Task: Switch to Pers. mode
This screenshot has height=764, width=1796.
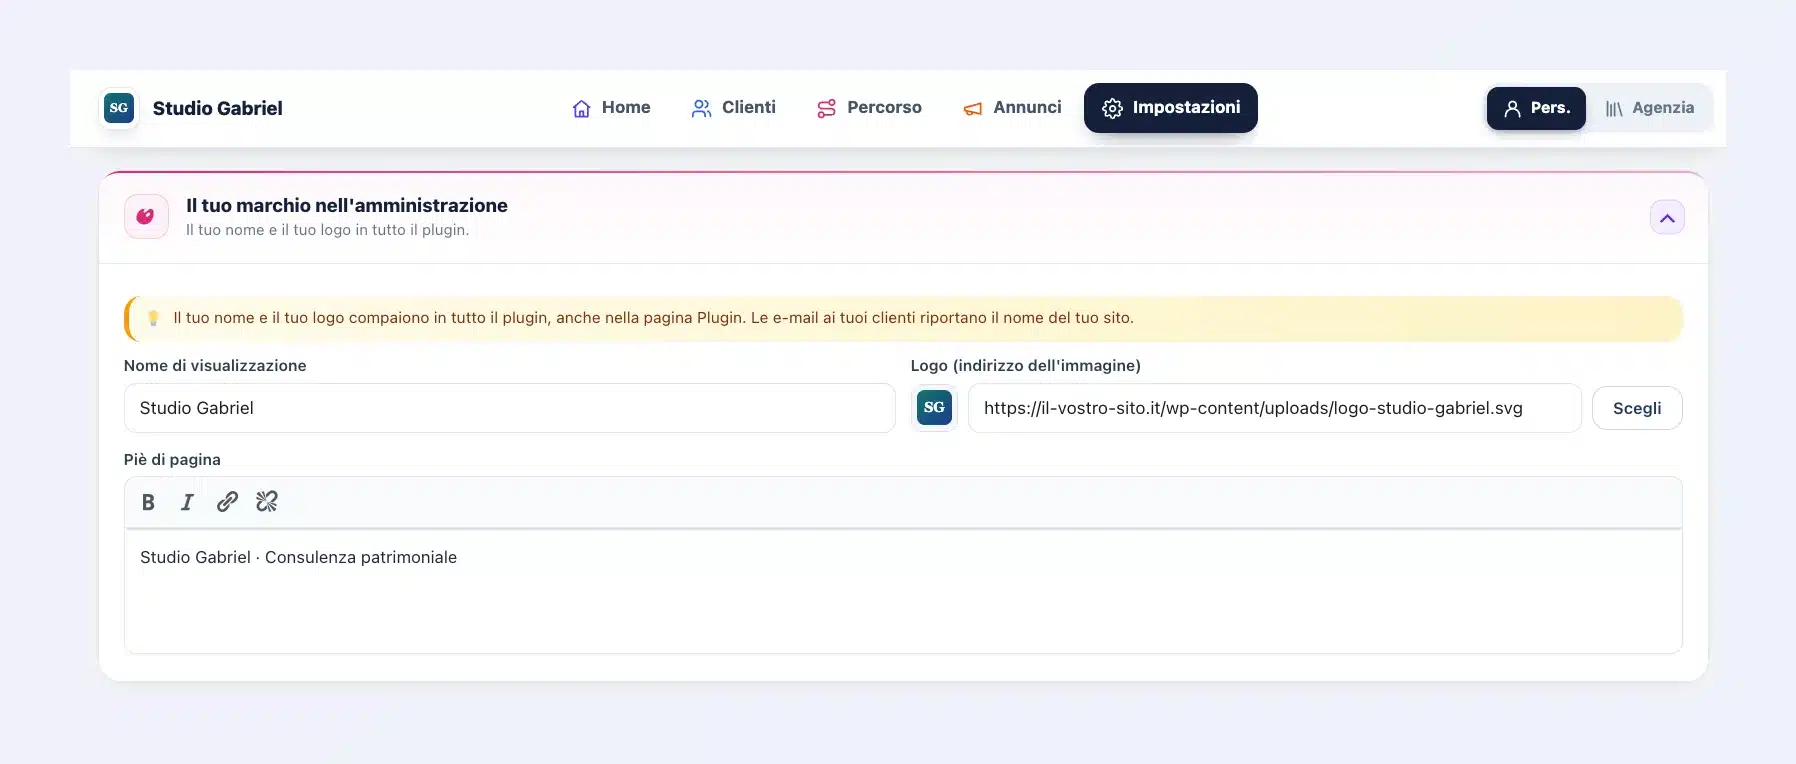Action: point(1536,108)
